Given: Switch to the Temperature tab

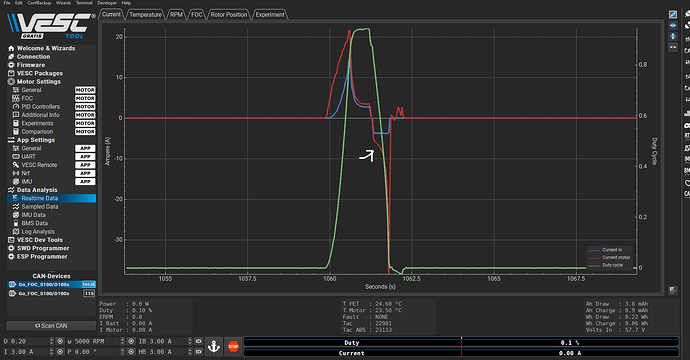Looking at the screenshot, I should pyautogui.click(x=145, y=15).
